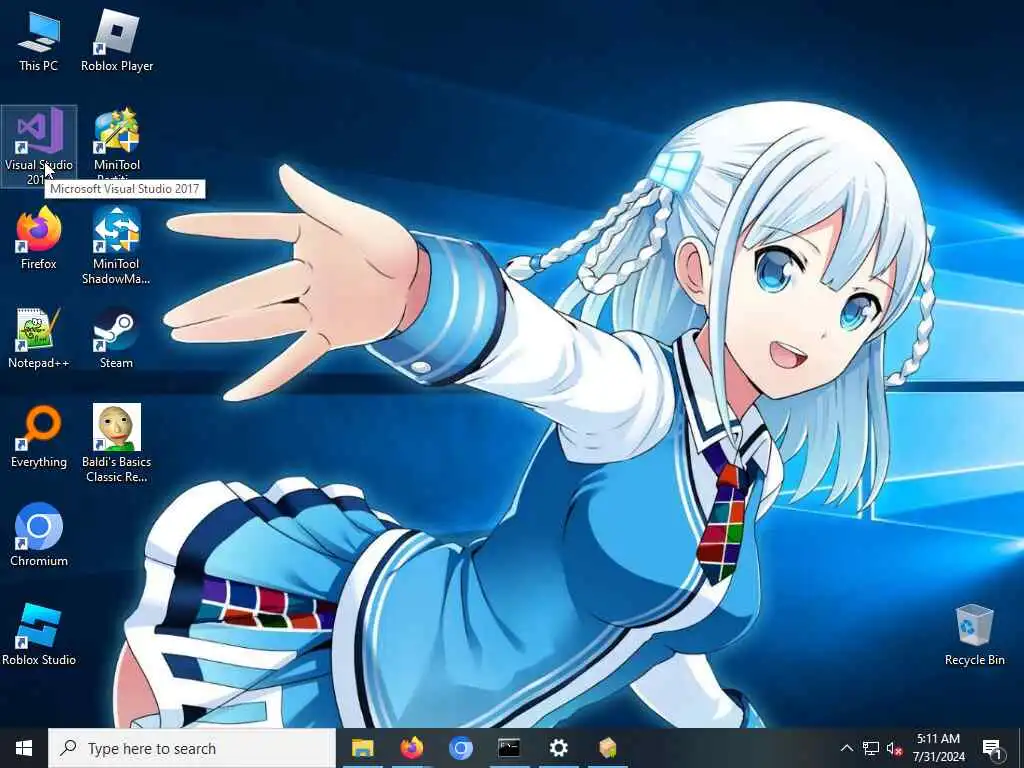1024x768 pixels.
Task: Select the Recycle Bin icon
Action: pos(974,635)
